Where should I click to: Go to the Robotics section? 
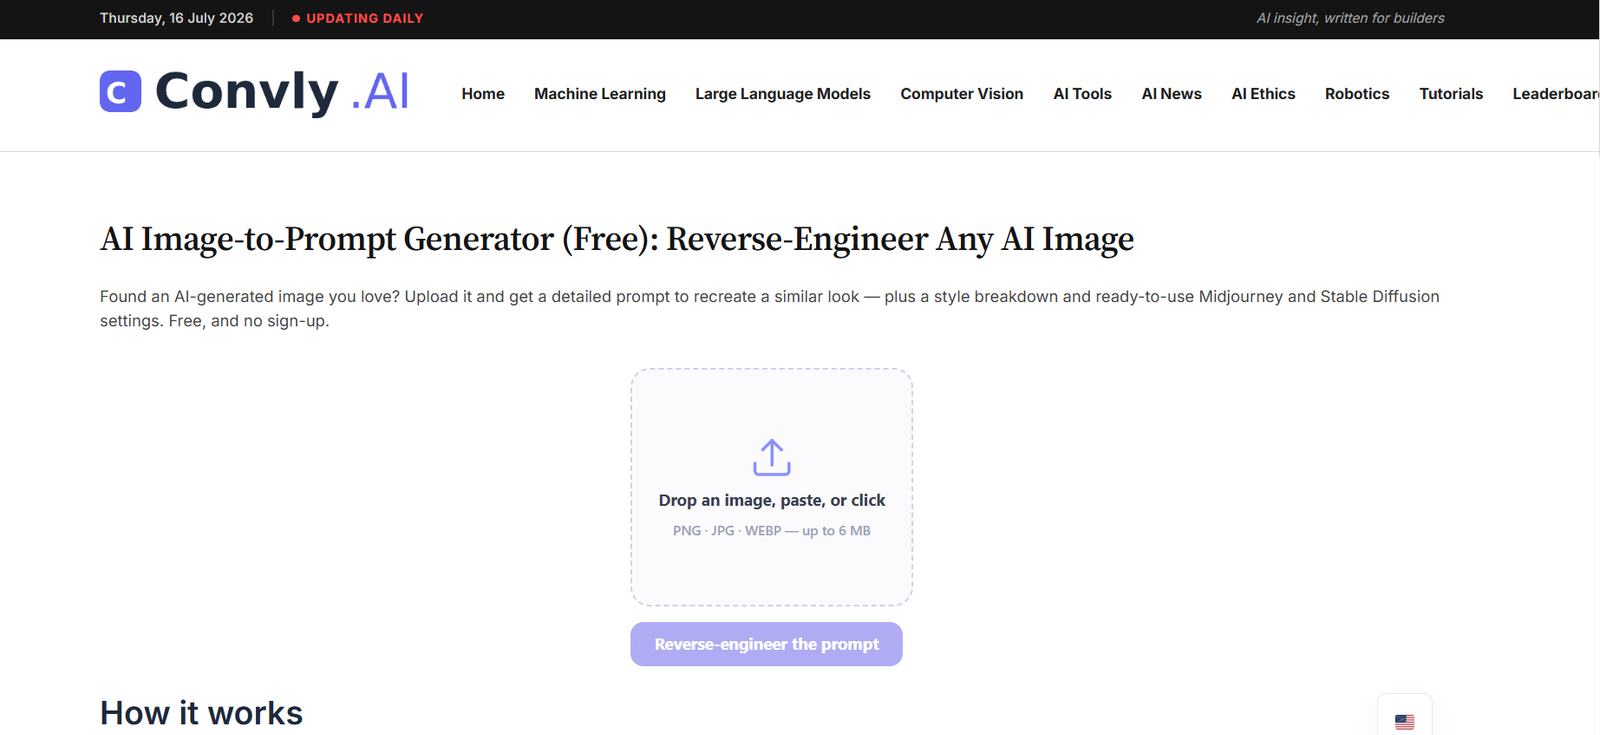(x=1357, y=94)
